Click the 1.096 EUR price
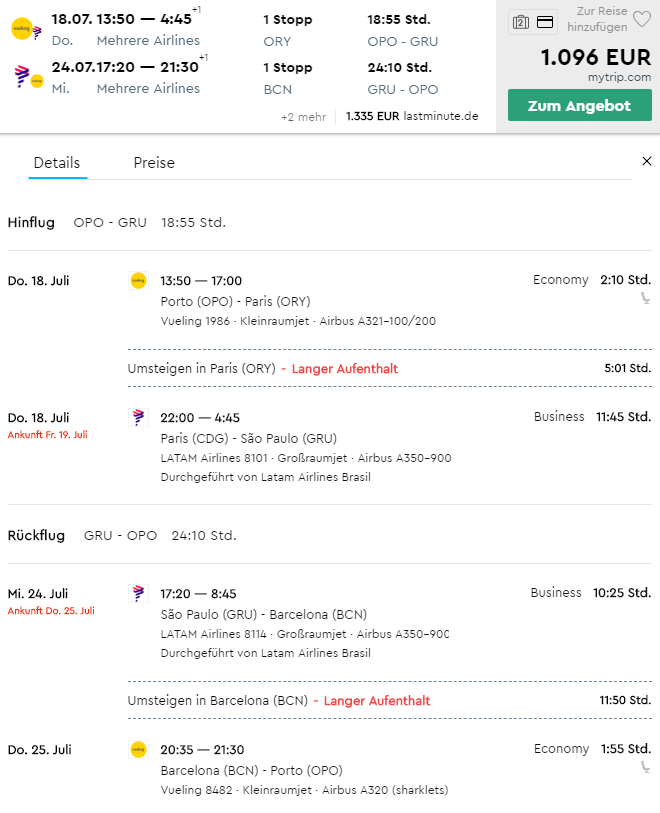Image resolution: width=660 pixels, height=813 pixels. [x=596, y=58]
